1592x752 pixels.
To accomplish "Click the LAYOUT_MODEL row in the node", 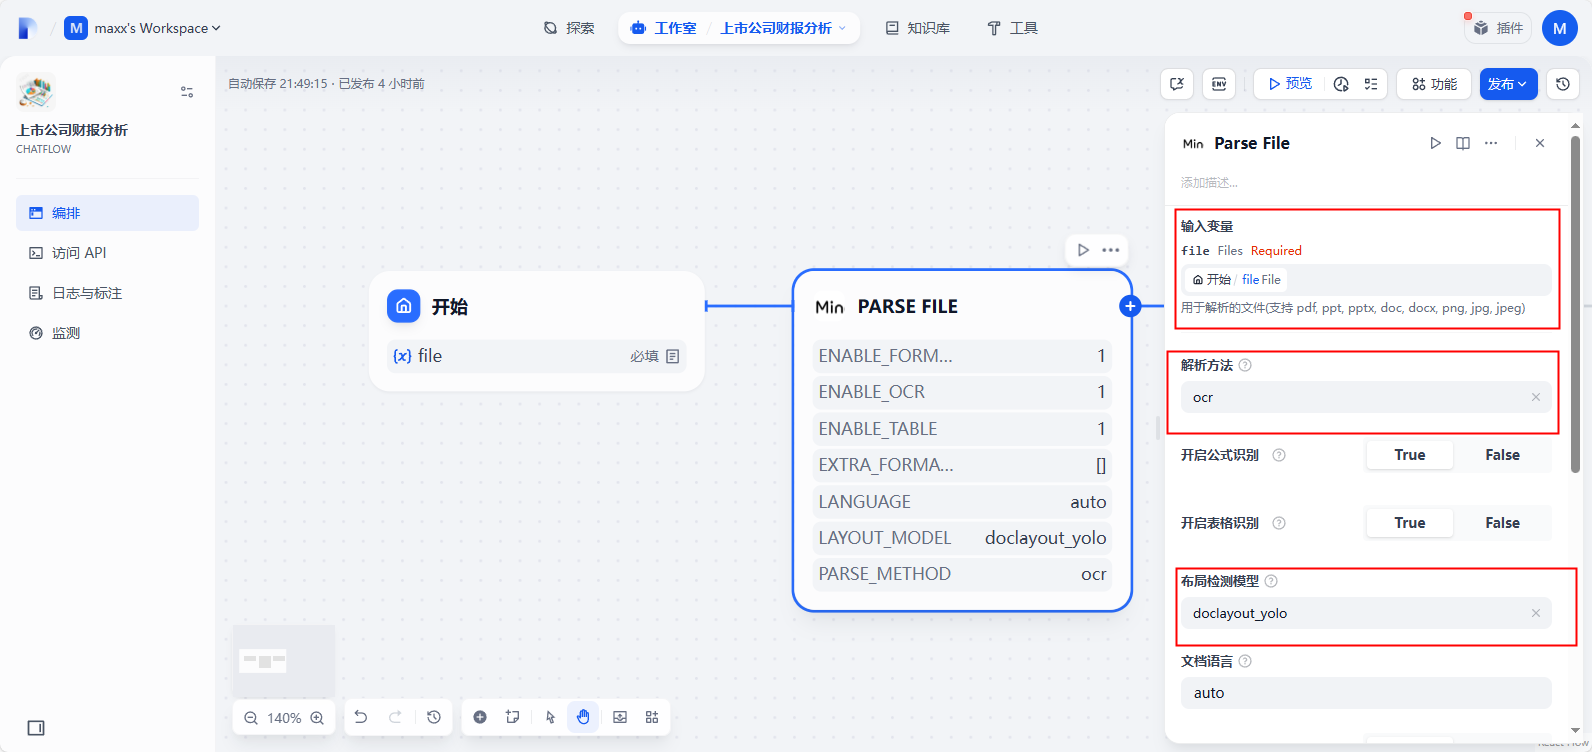I will 962,538.
